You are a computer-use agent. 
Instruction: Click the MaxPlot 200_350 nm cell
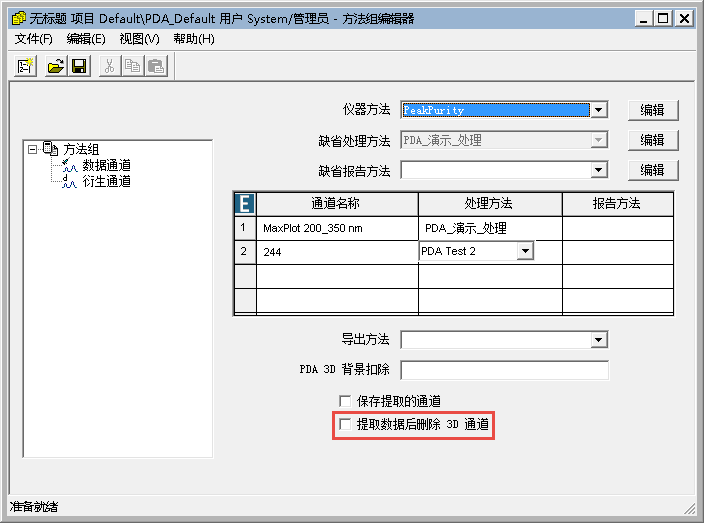(337, 228)
